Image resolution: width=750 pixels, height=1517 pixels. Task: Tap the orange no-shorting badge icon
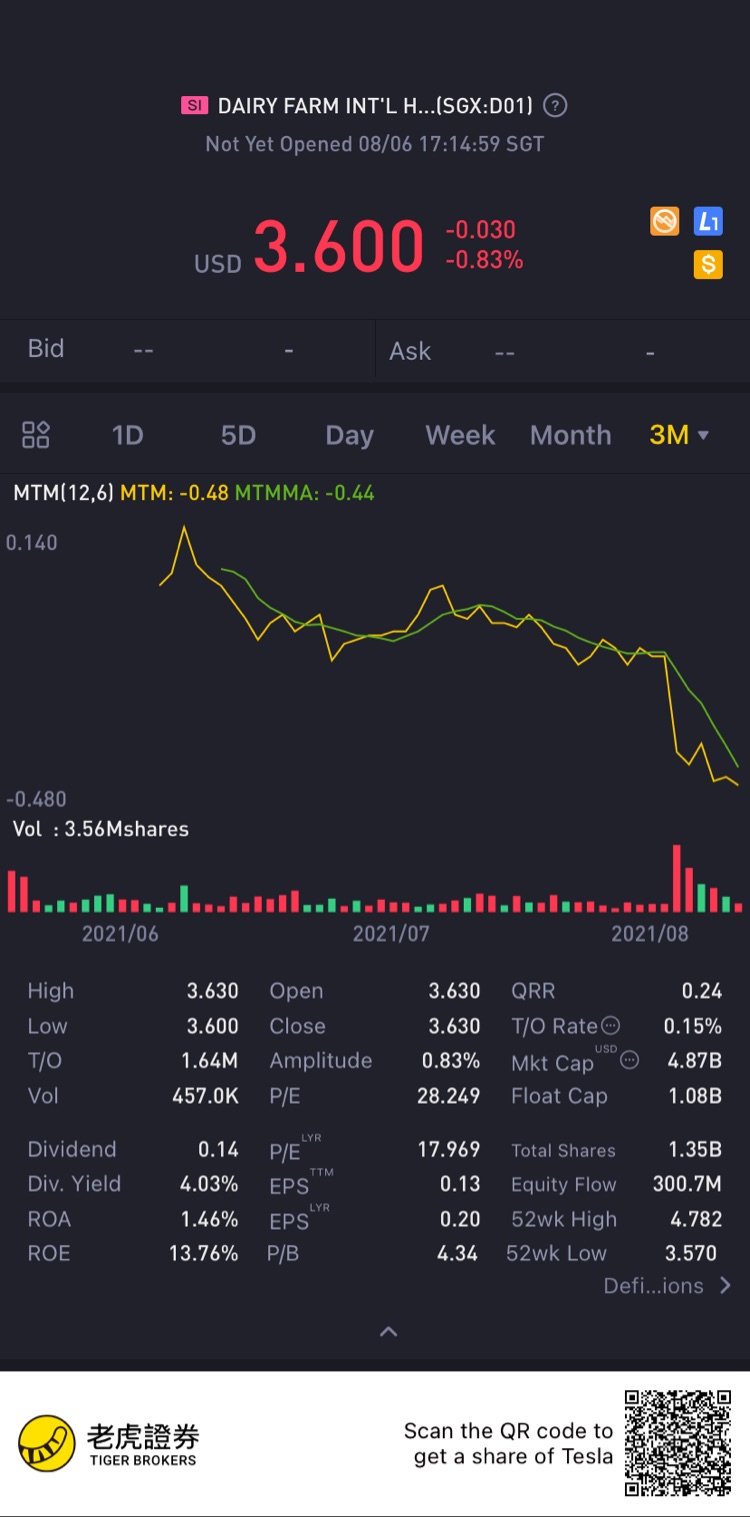665,221
